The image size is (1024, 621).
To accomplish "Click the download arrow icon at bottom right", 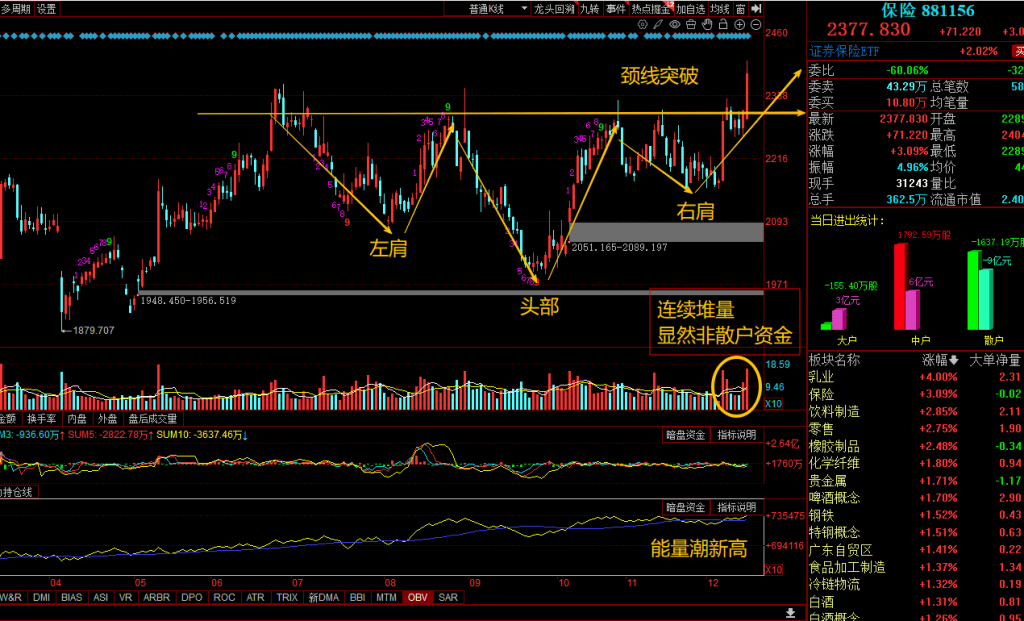I will tap(790, 611).
